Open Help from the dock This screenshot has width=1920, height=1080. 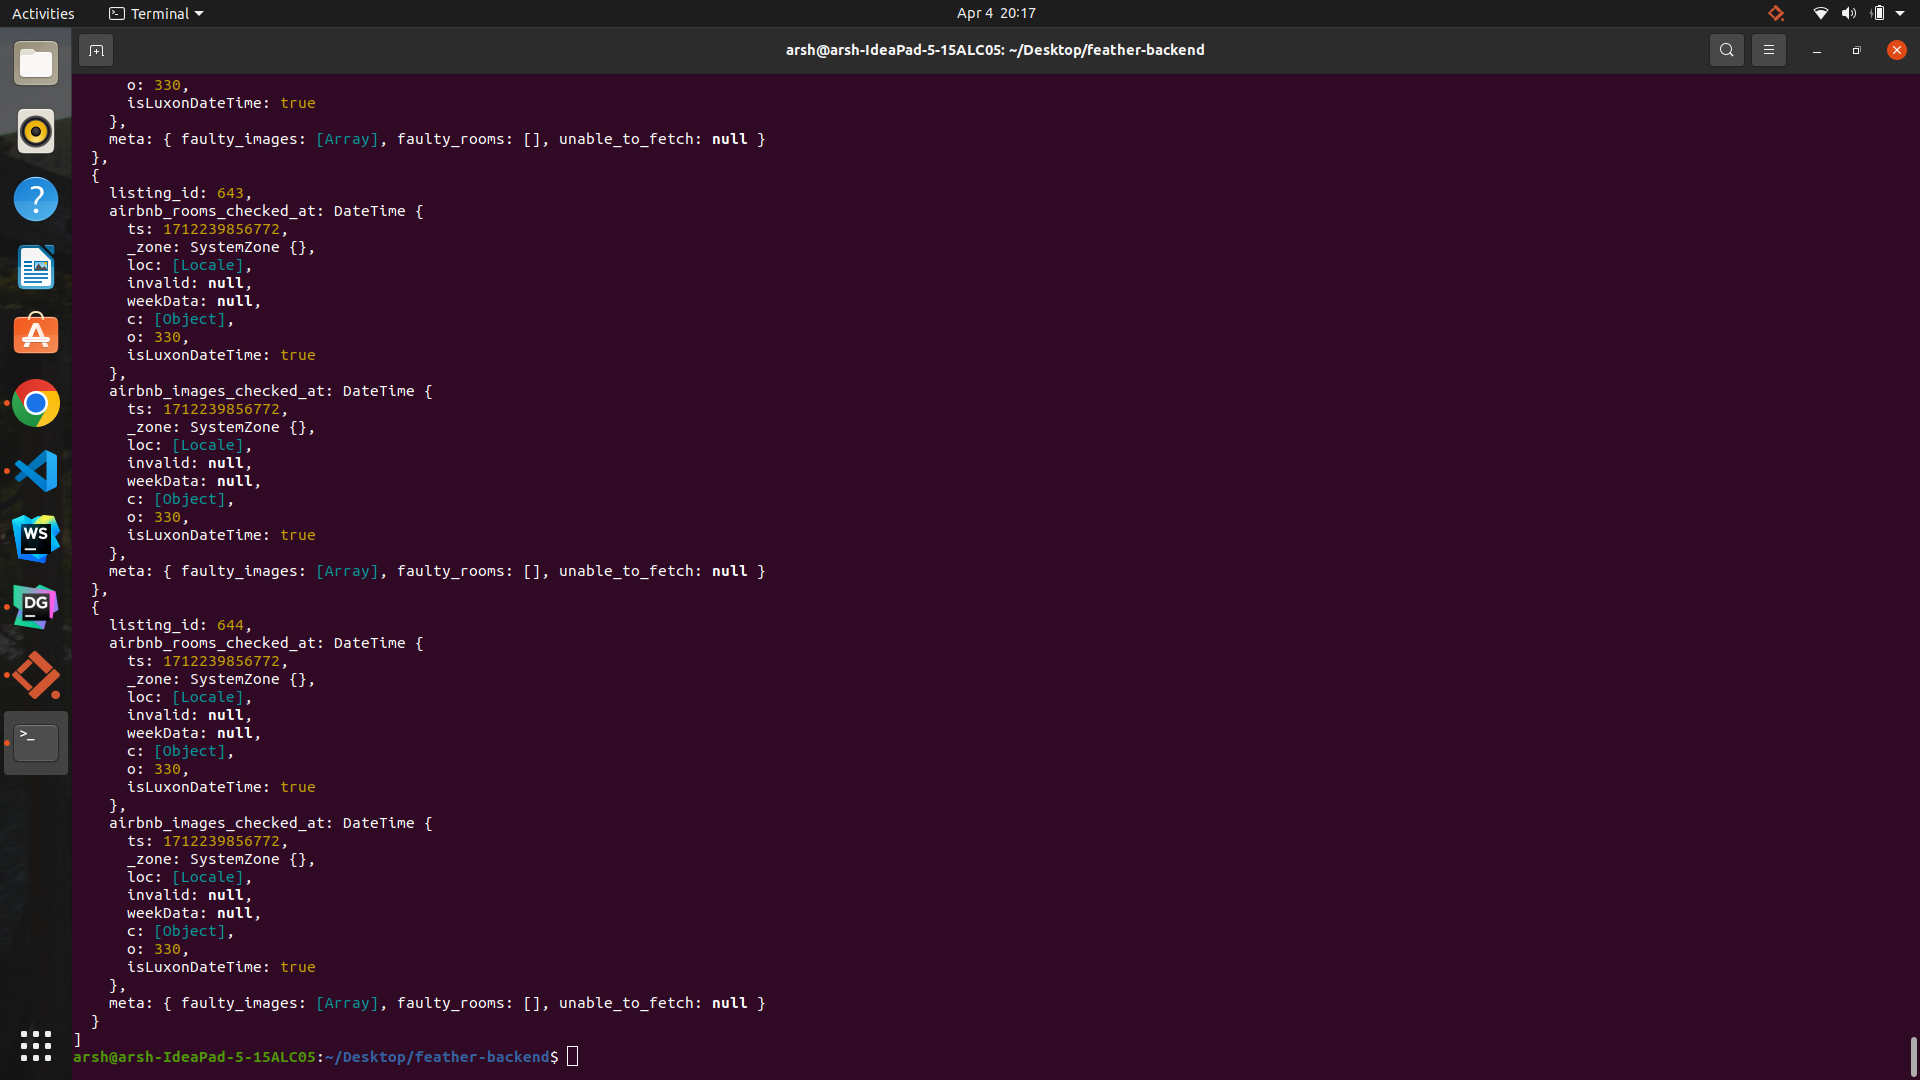pyautogui.click(x=36, y=199)
